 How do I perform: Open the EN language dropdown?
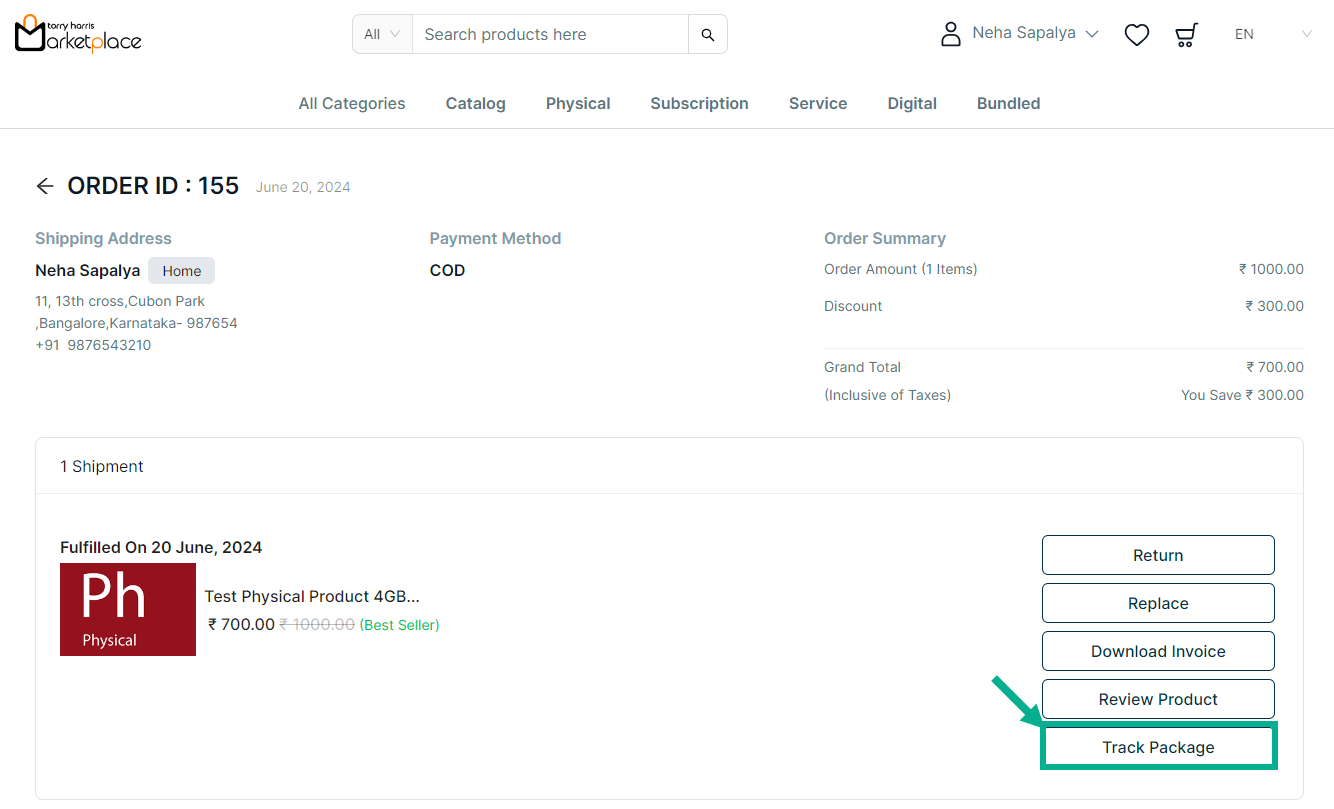(x=1272, y=34)
